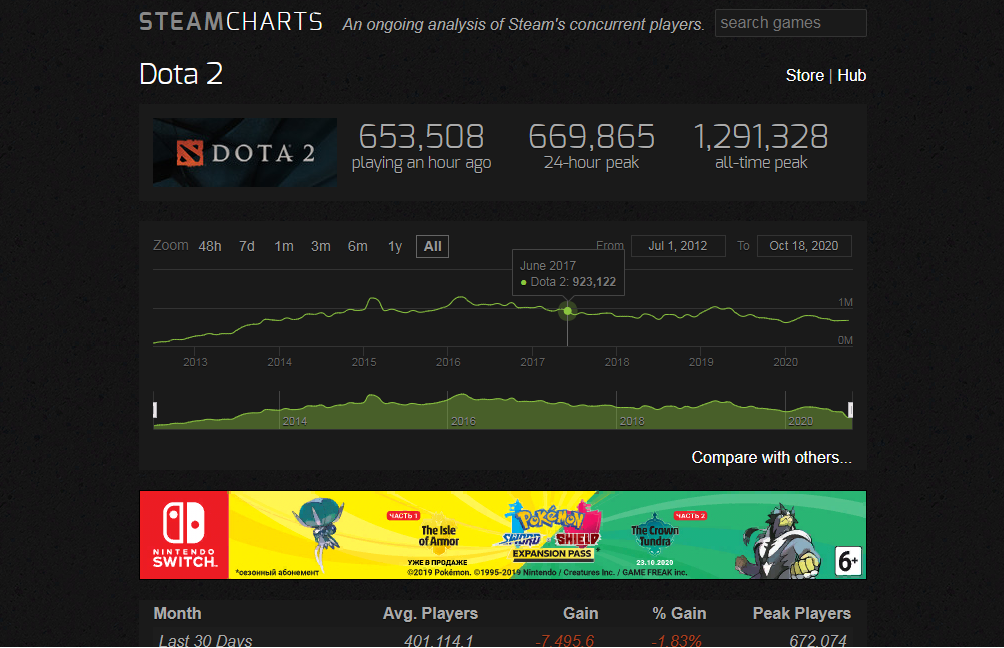Click the 2018 label in navigator

pyautogui.click(x=632, y=421)
